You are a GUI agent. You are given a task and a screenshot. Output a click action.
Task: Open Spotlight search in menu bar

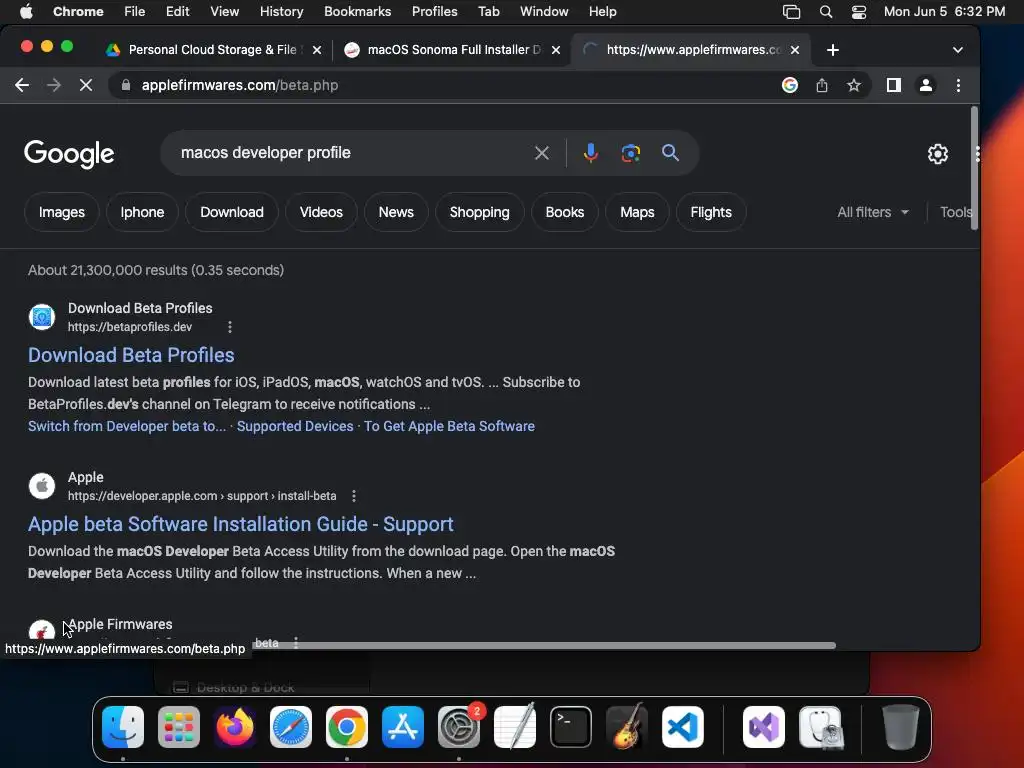(x=825, y=12)
